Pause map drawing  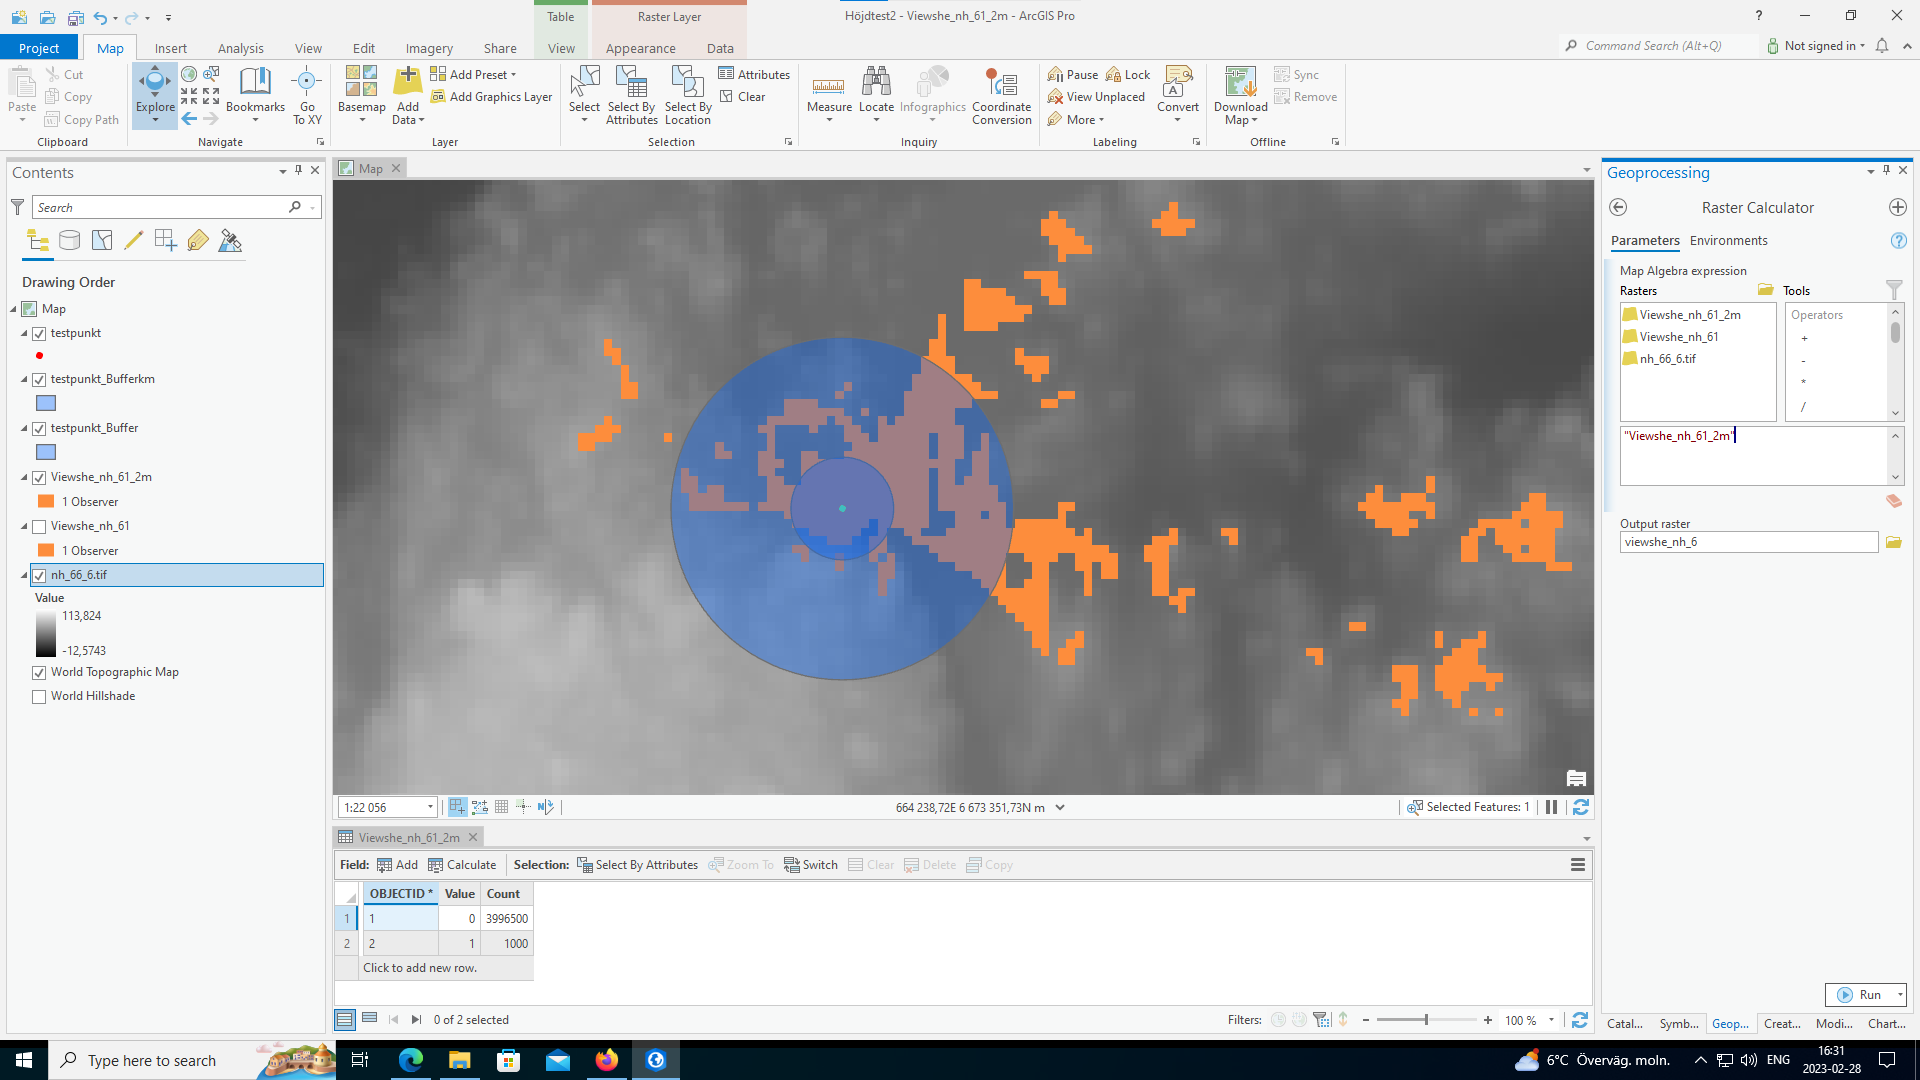coord(1551,807)
